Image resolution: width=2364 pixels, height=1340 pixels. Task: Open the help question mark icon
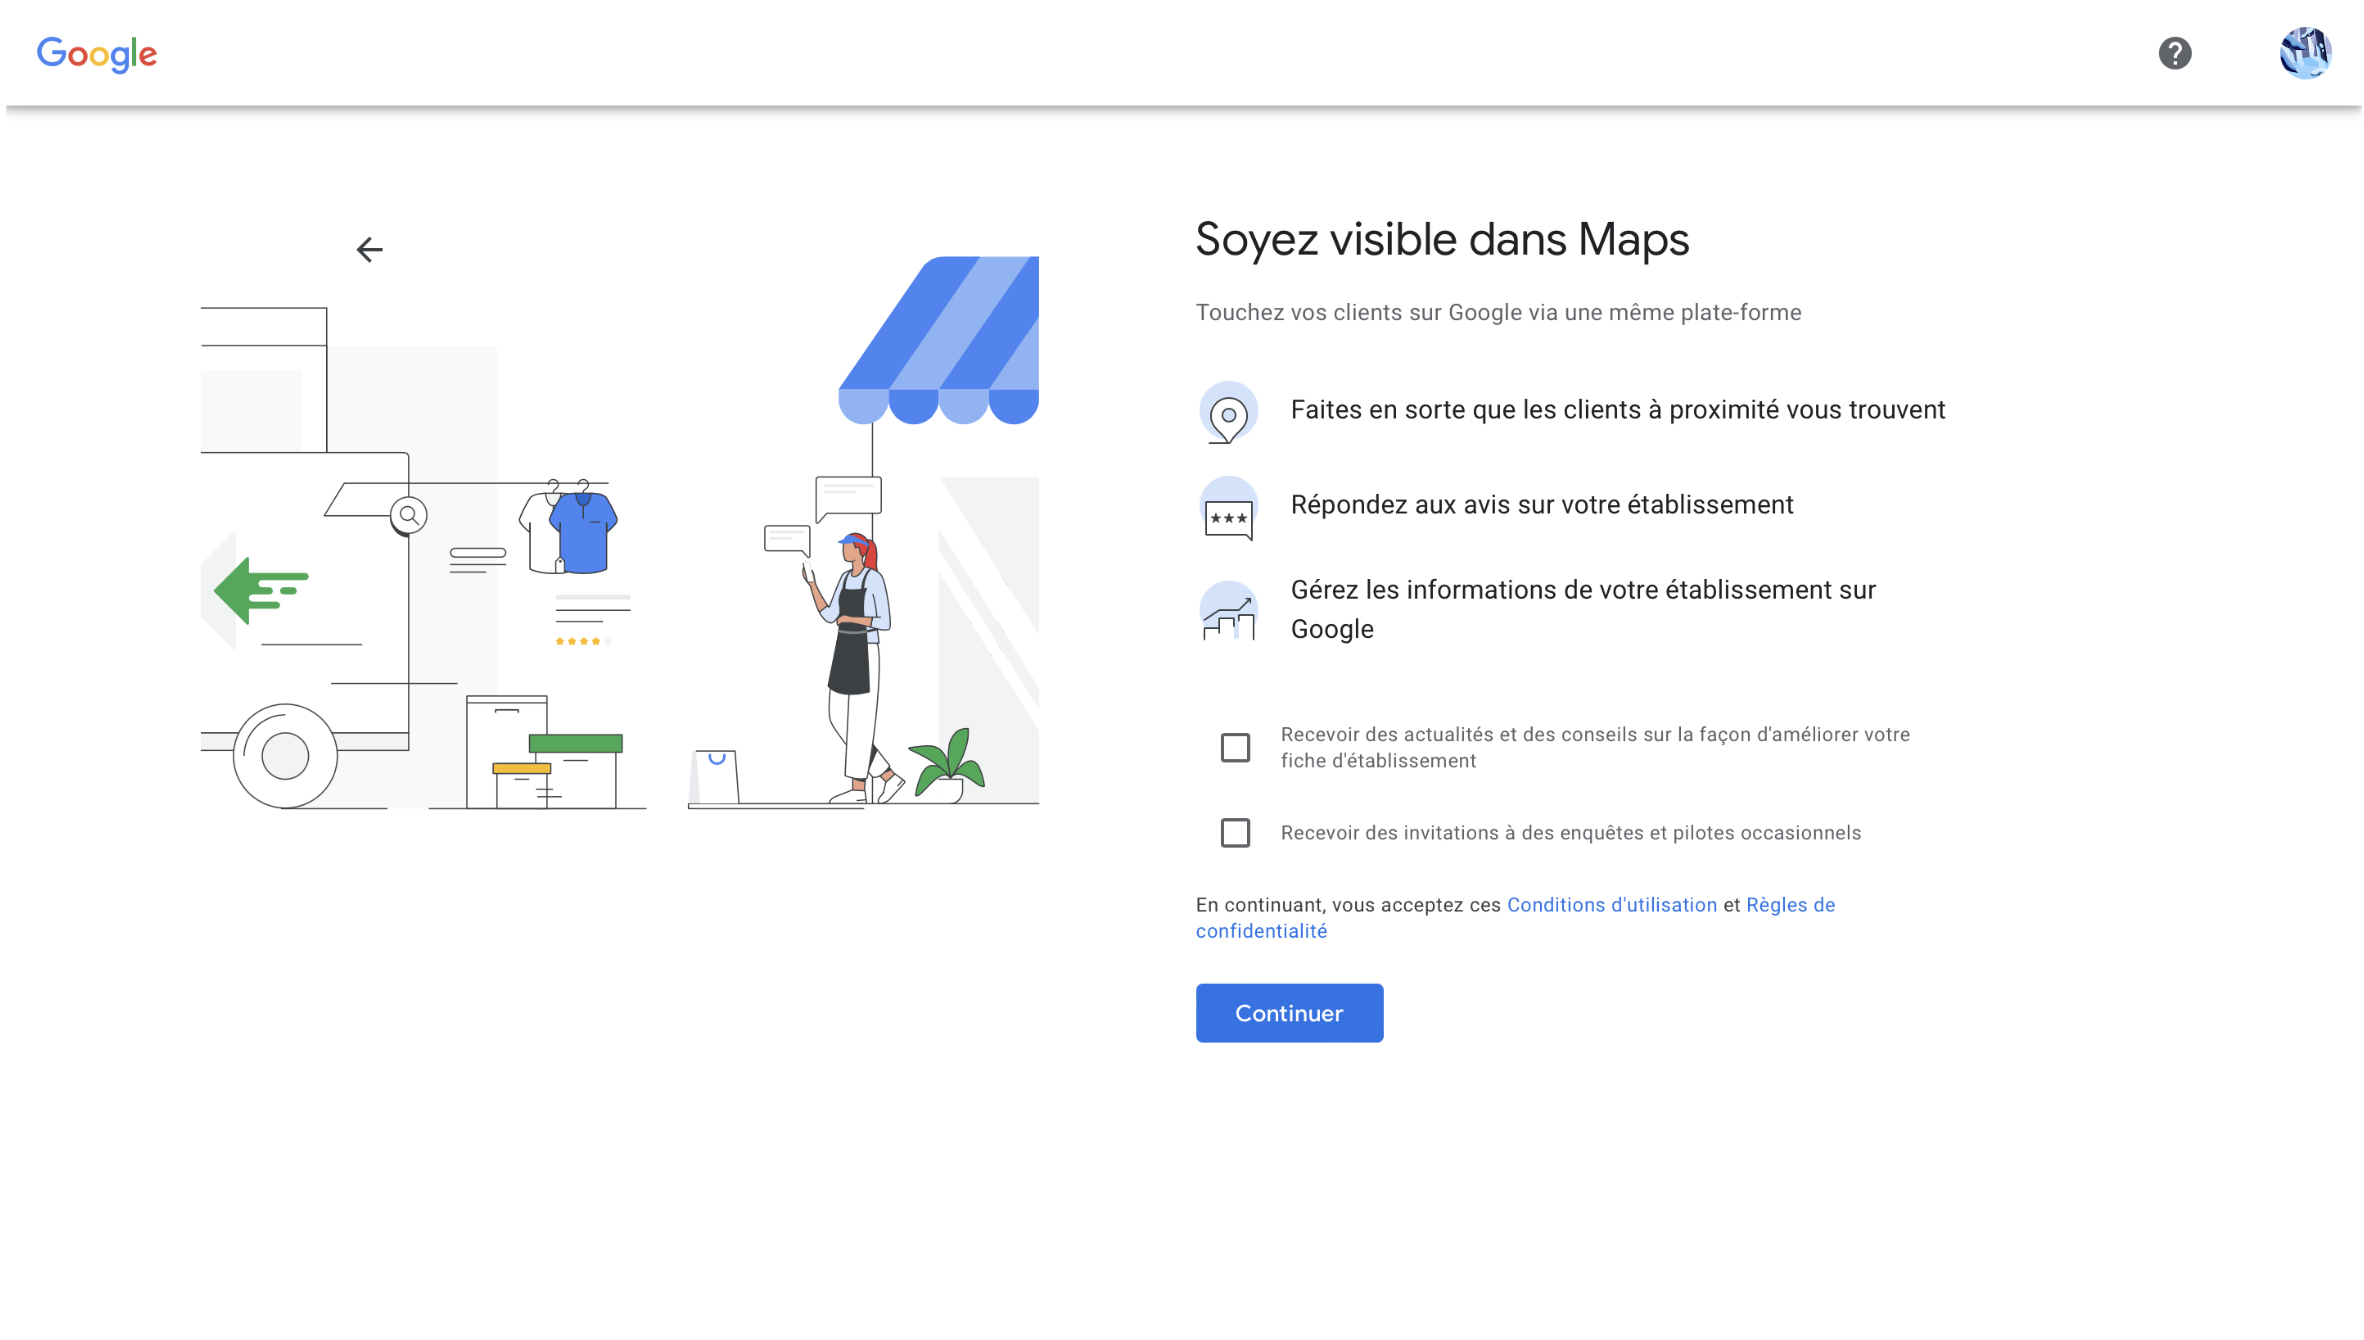2174,53
